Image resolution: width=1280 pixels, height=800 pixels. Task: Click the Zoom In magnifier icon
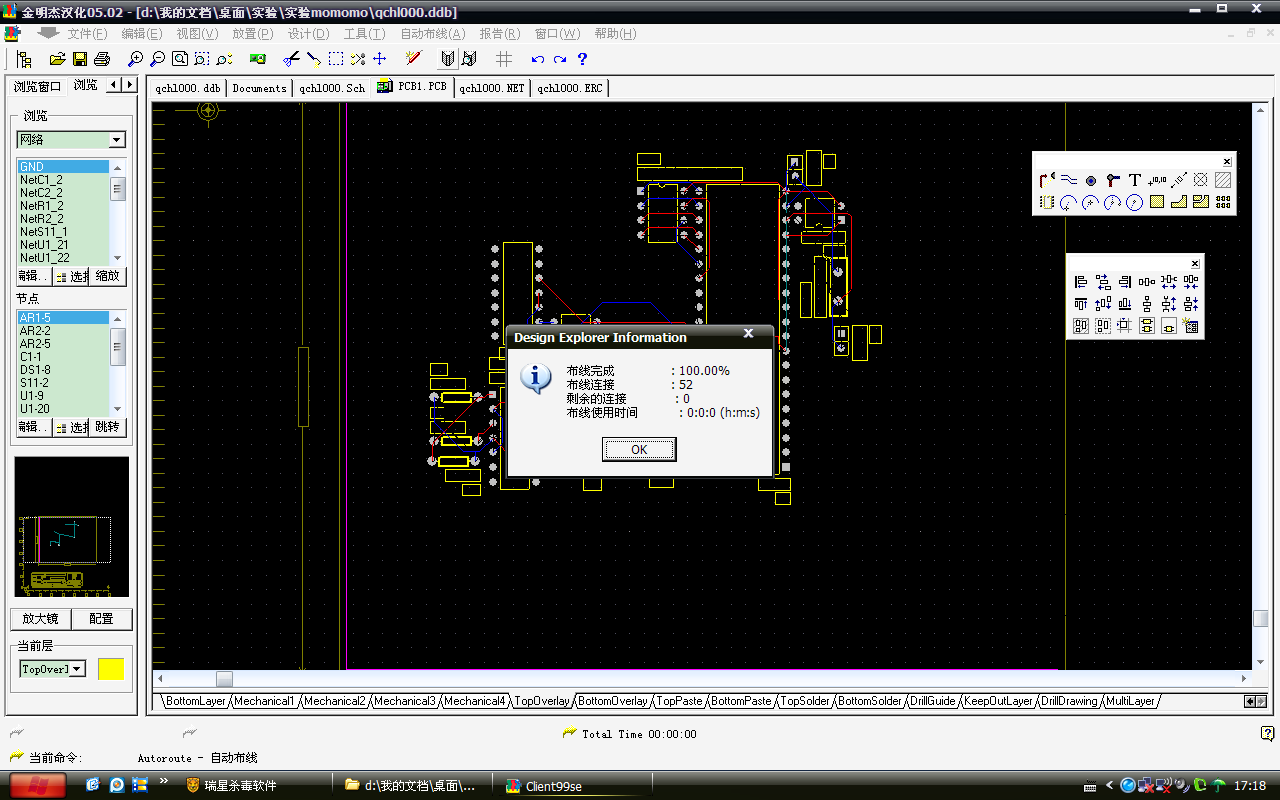pyautogui.click(x=135, y=60)
